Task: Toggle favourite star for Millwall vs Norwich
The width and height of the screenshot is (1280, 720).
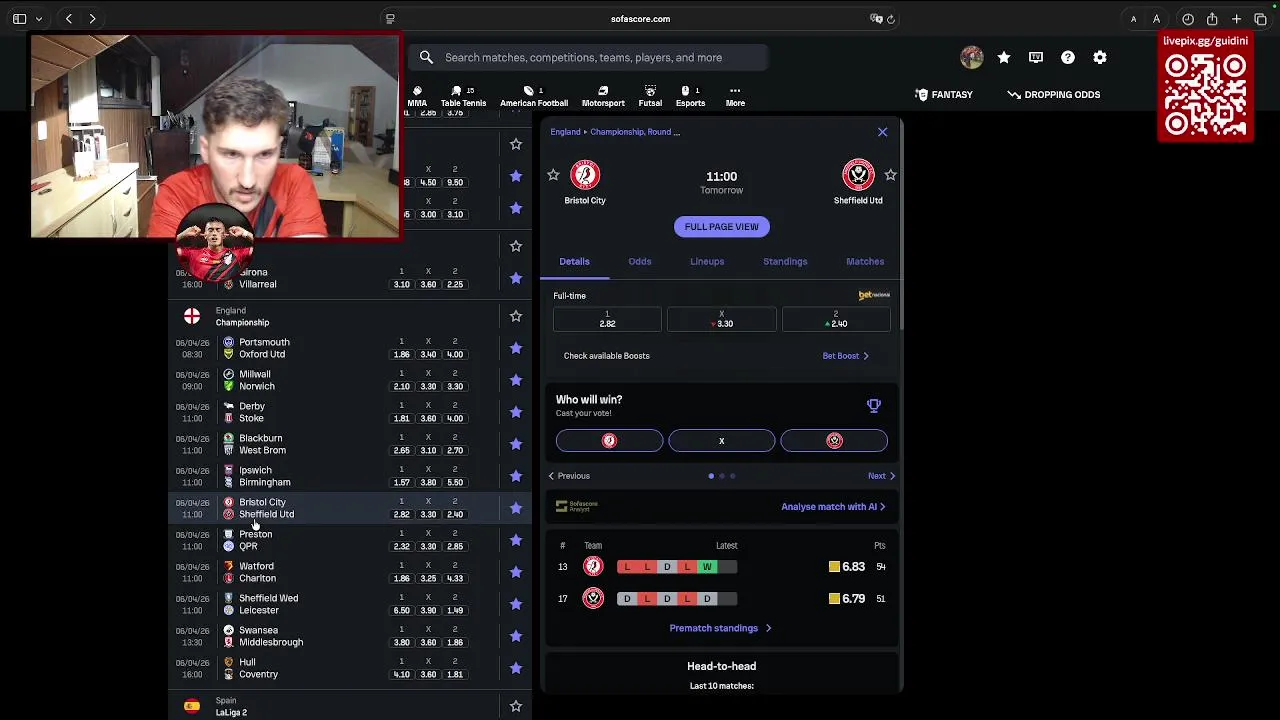Action: pos(515,380)
